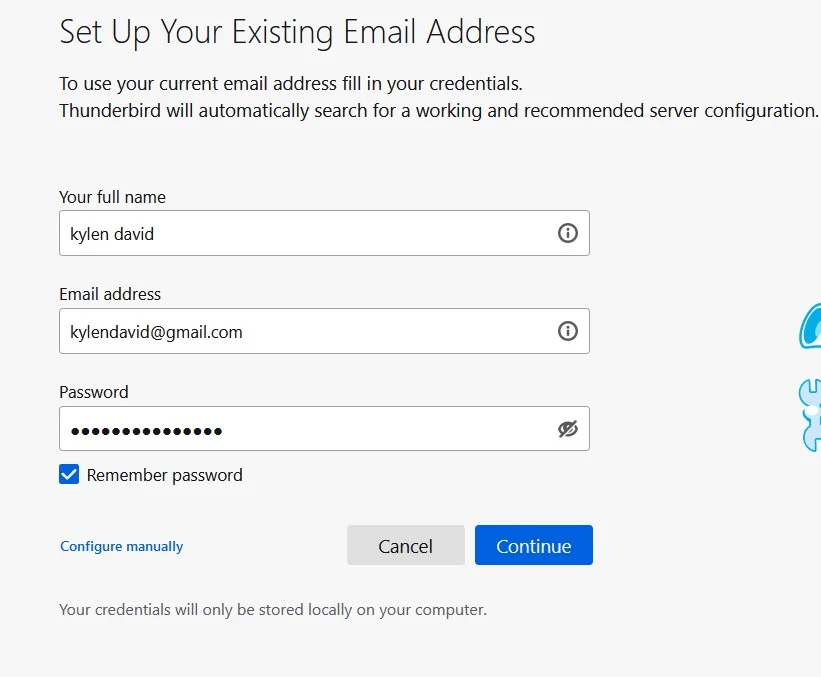Click the Set Up Your Existing Email Address heading
Viewport: 821px width, 677px height.
click(x=297, y=32)
